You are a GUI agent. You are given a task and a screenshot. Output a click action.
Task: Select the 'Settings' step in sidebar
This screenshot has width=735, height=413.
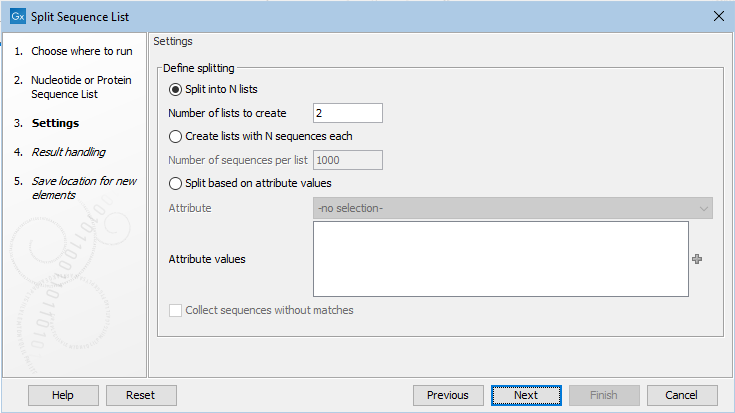(x=55, y=123)
